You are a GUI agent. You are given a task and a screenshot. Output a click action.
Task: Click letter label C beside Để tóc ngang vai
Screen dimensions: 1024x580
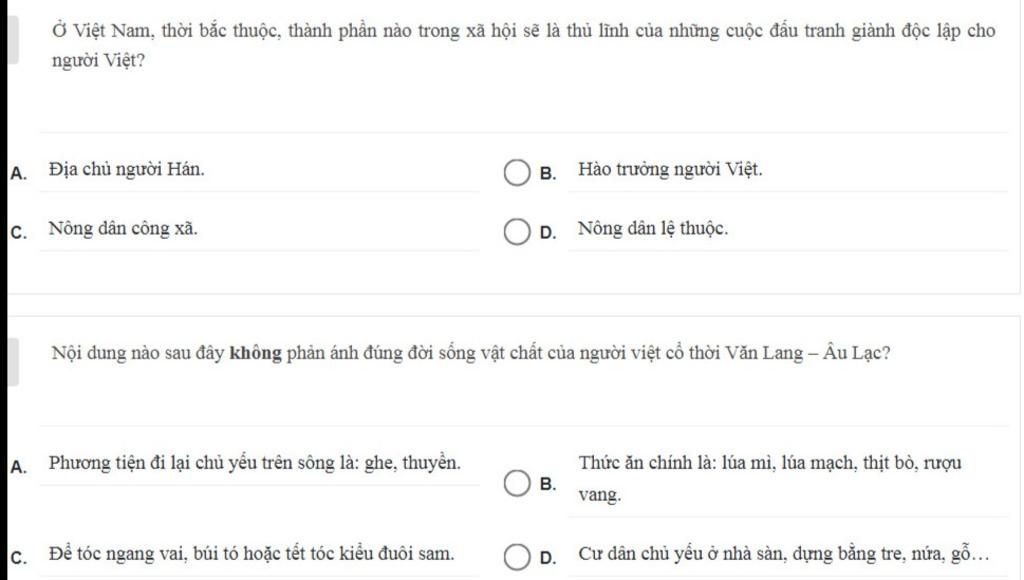19,558
